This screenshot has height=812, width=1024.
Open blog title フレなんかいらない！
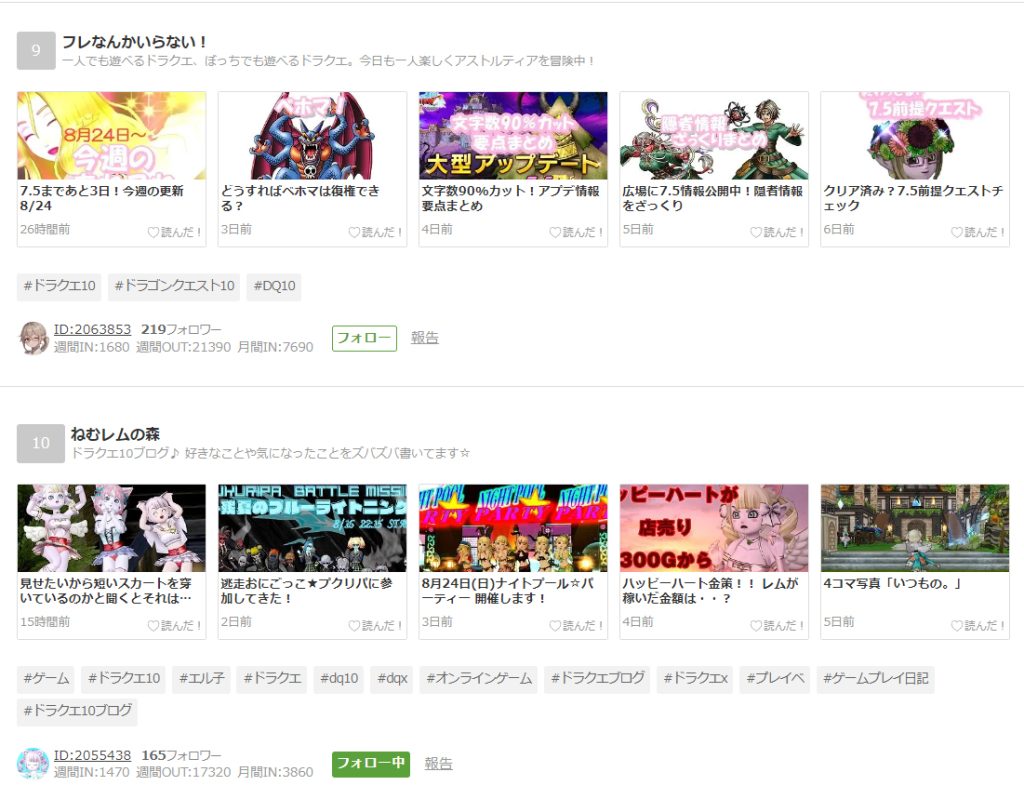pyautogui.click(x=135, y=42)
